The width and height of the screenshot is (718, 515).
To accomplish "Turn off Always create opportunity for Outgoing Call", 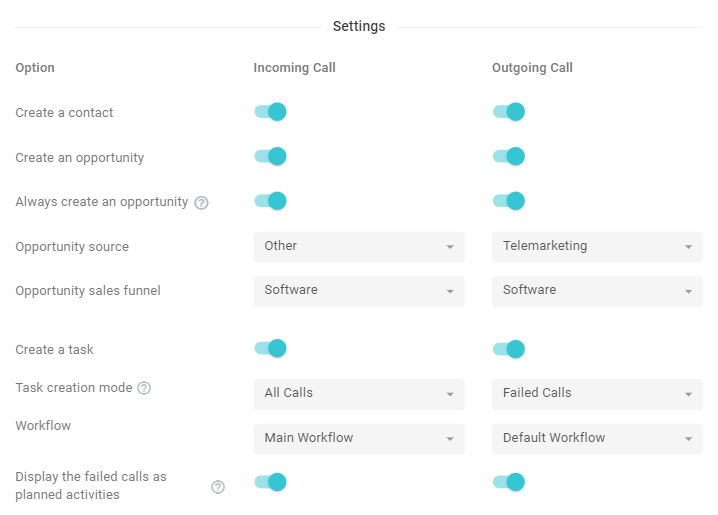I will pyautogui.click(x=509, y=201).
